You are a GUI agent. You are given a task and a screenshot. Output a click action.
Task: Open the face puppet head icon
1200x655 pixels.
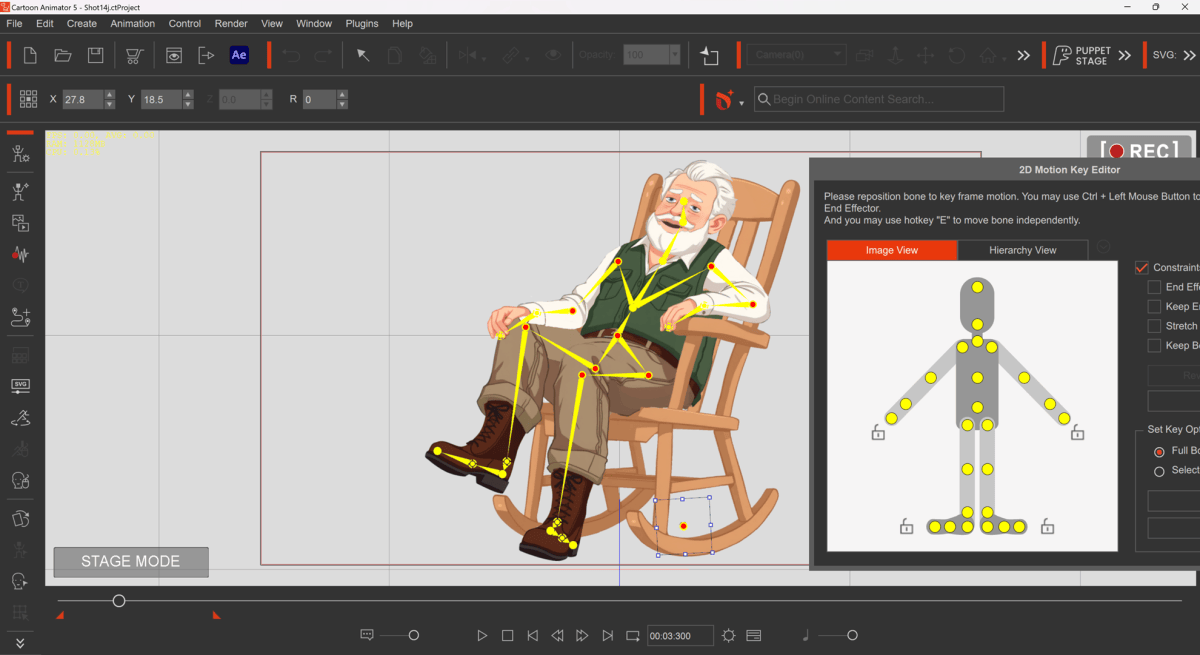(x=19, y=481)
